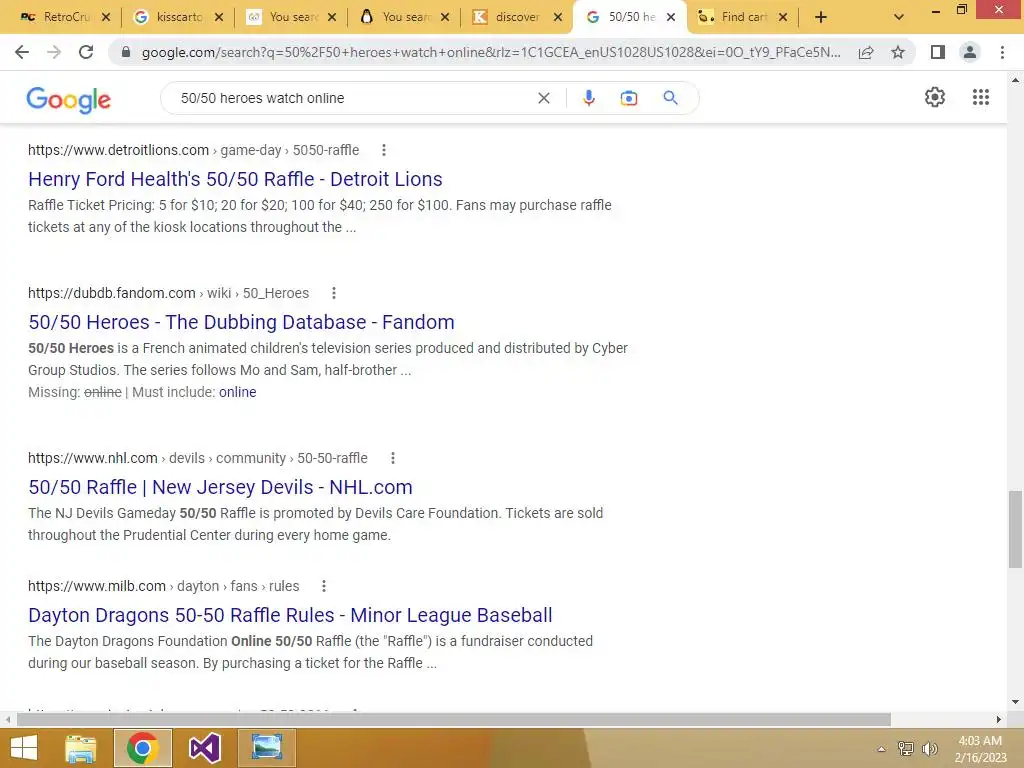This screenshot has width=1024, height=768.
Task: Click the Must include online link
Action: click(238, 392)
